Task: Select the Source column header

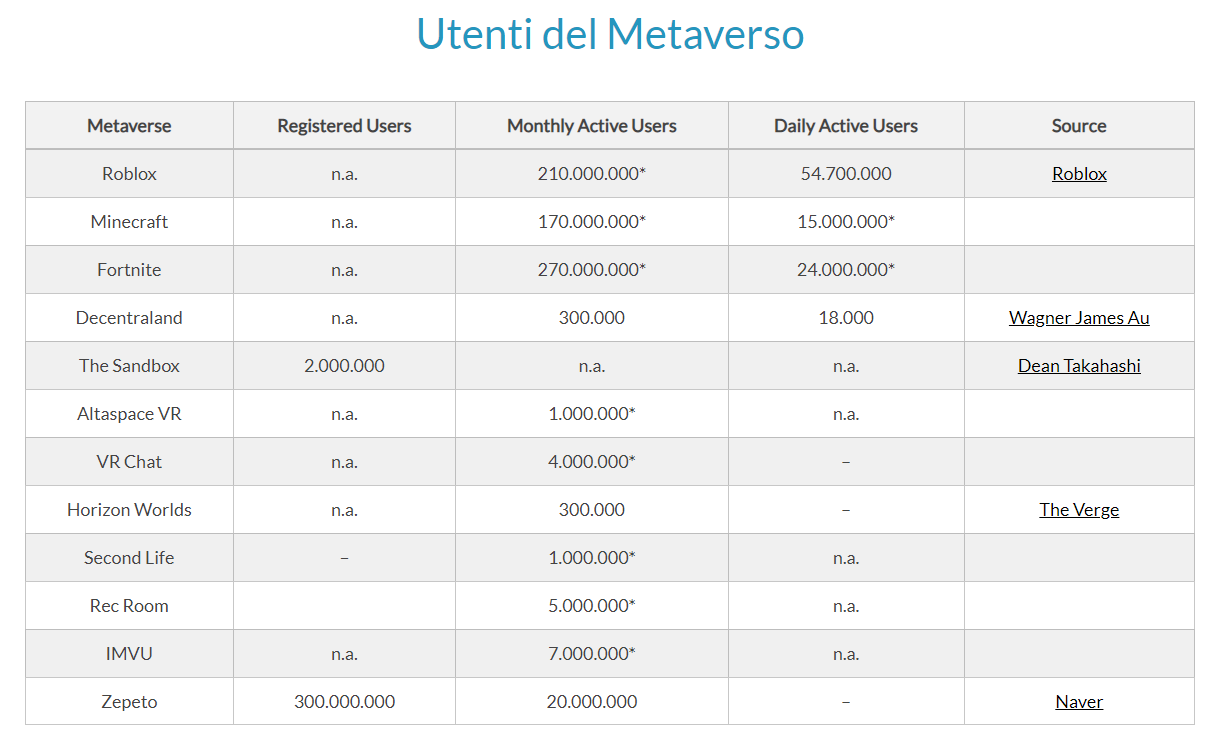Action: click(1079, 126)
